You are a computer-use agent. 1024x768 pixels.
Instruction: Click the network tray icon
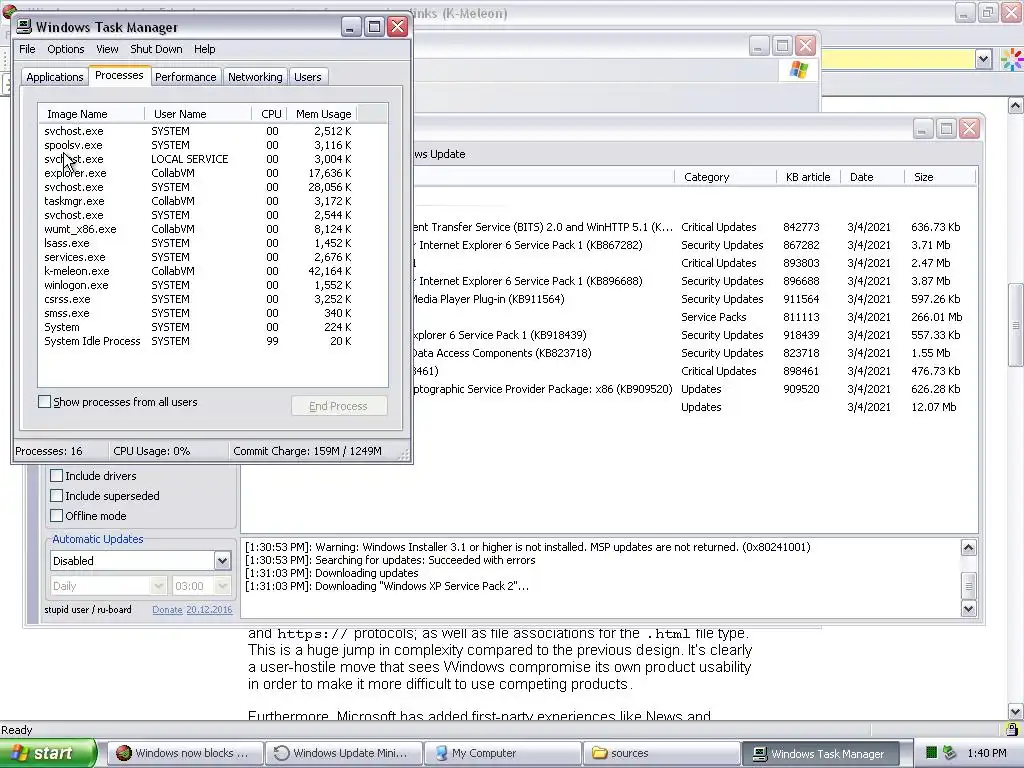click(x=950, y=753)
